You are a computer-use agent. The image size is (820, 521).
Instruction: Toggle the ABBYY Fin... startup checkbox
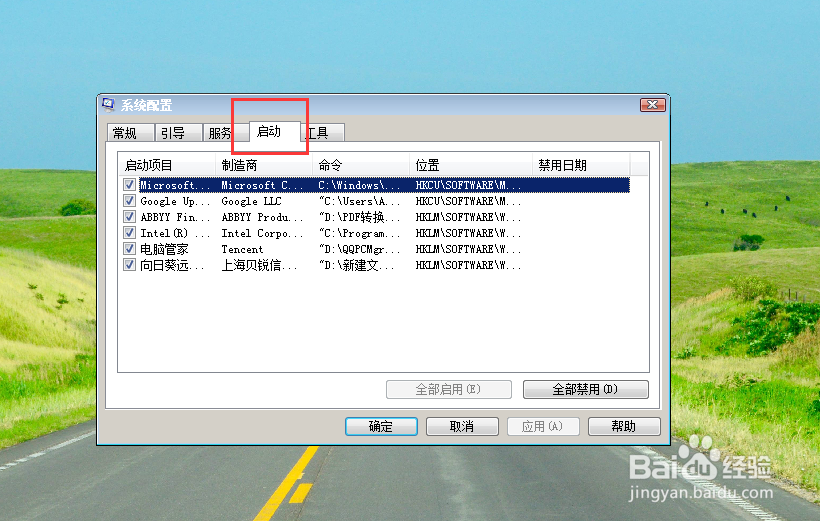(129, 217)
